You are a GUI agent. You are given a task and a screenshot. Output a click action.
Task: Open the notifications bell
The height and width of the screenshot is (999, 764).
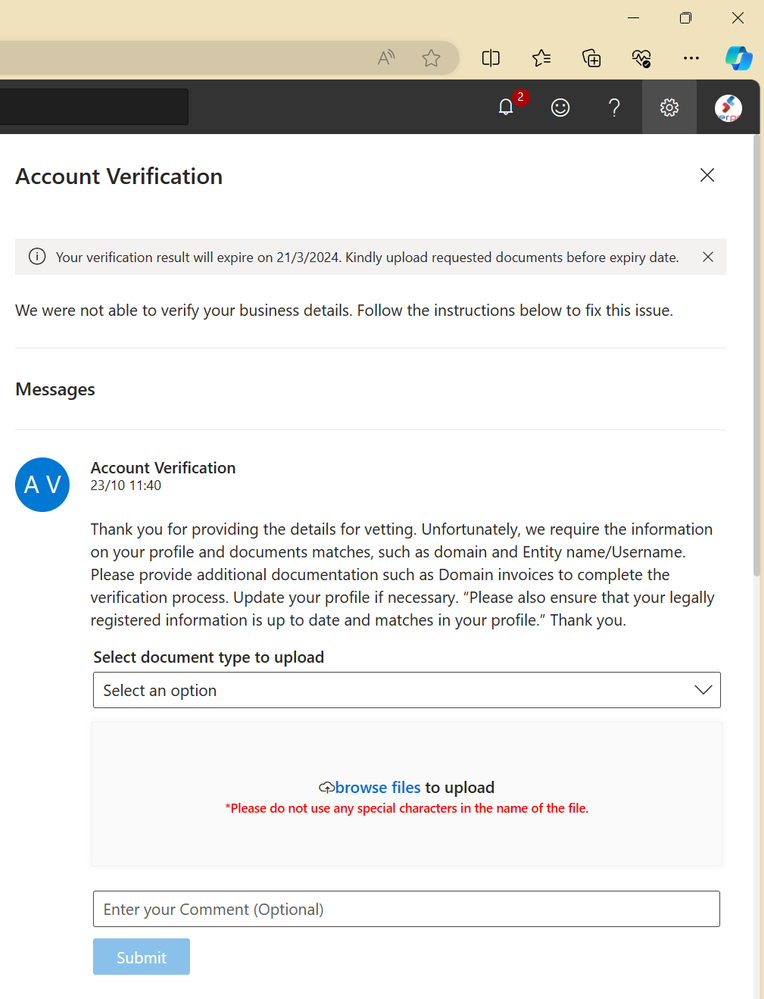tap(506, 107)
